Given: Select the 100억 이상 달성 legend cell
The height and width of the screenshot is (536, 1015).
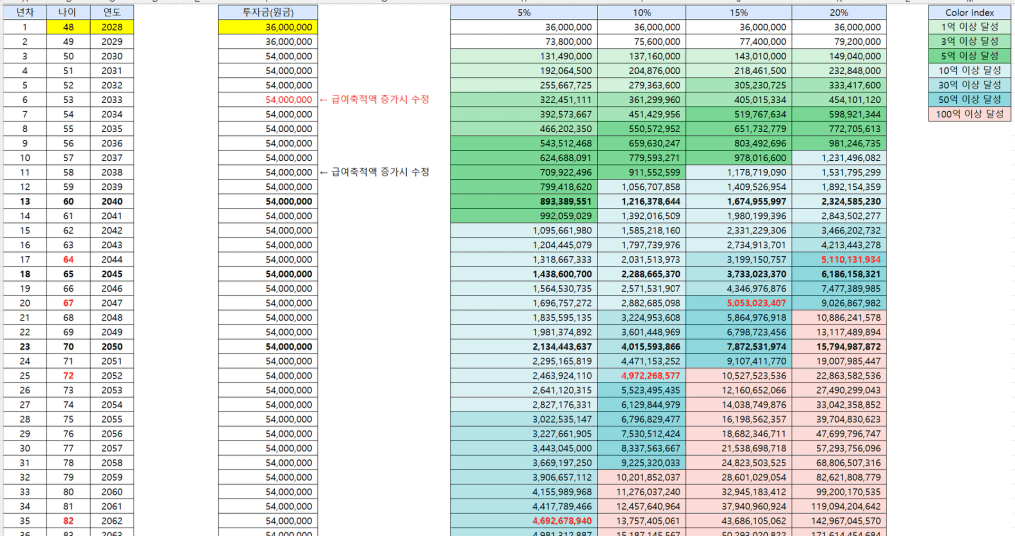Looking at the screenshot, I should [x=969, y=114].
